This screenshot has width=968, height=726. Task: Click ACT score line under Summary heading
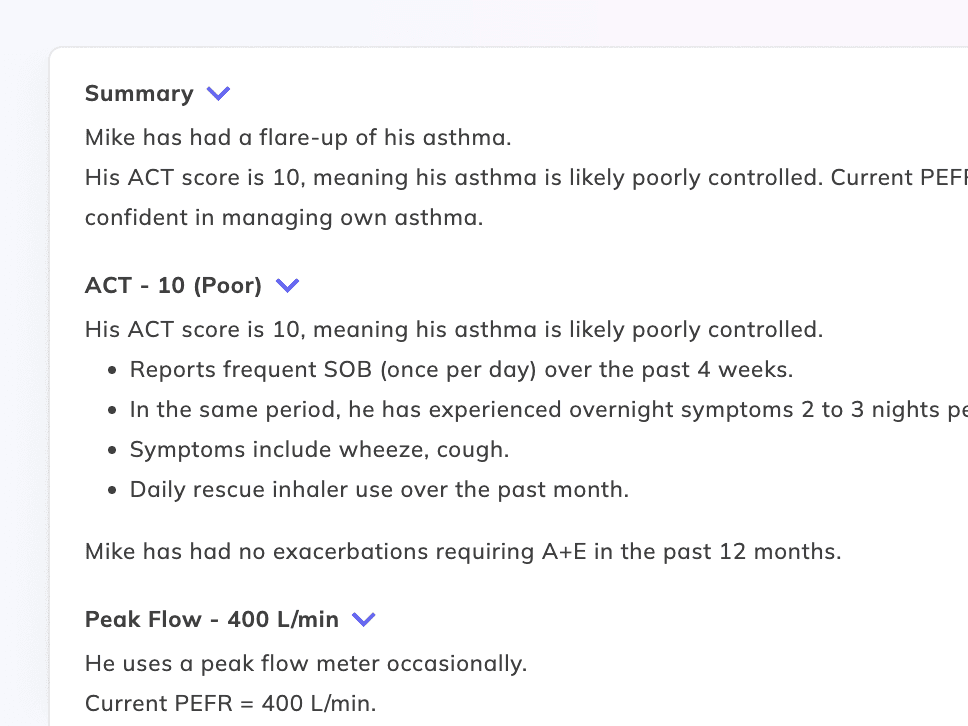[x=500, y=178]
